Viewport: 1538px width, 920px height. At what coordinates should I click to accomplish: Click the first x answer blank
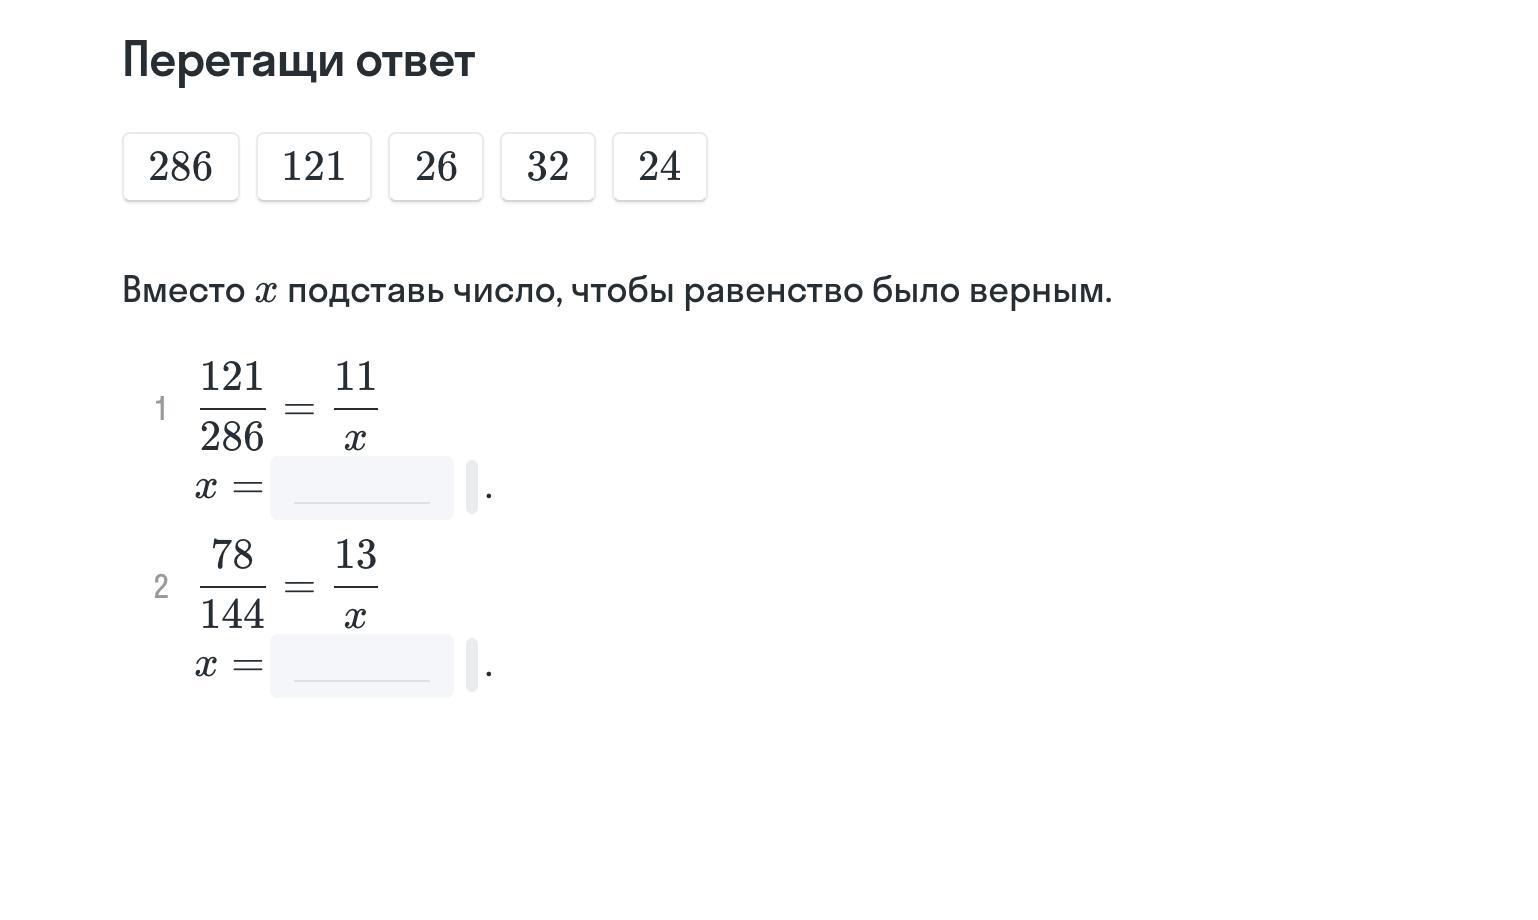(362, 488)
